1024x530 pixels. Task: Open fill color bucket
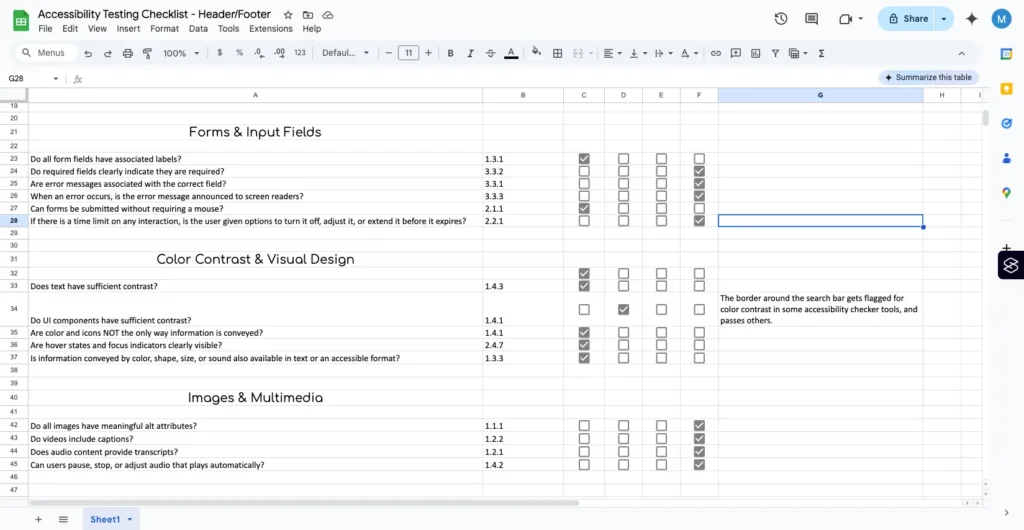tap(536, 53)
